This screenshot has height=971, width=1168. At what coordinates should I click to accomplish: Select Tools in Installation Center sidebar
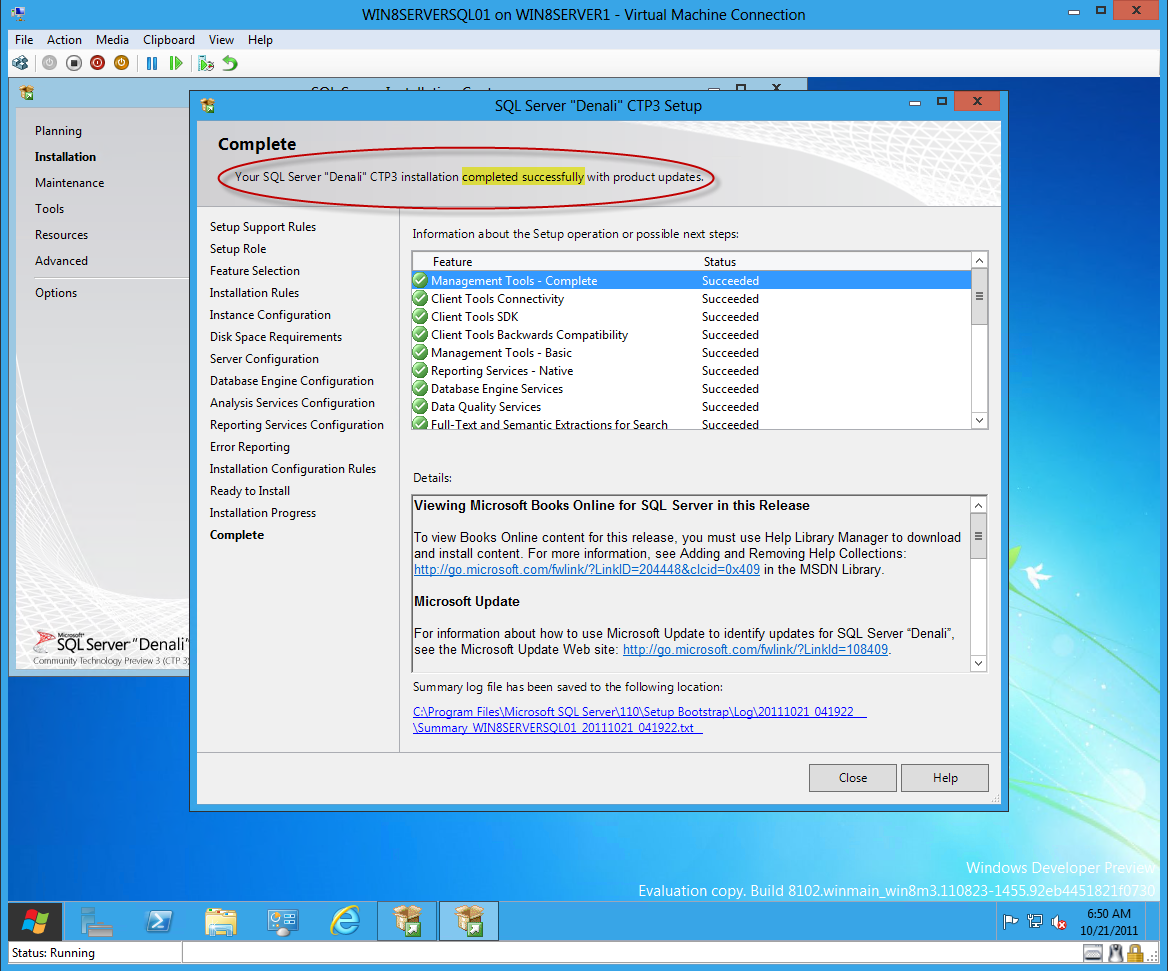pos(49,208)
